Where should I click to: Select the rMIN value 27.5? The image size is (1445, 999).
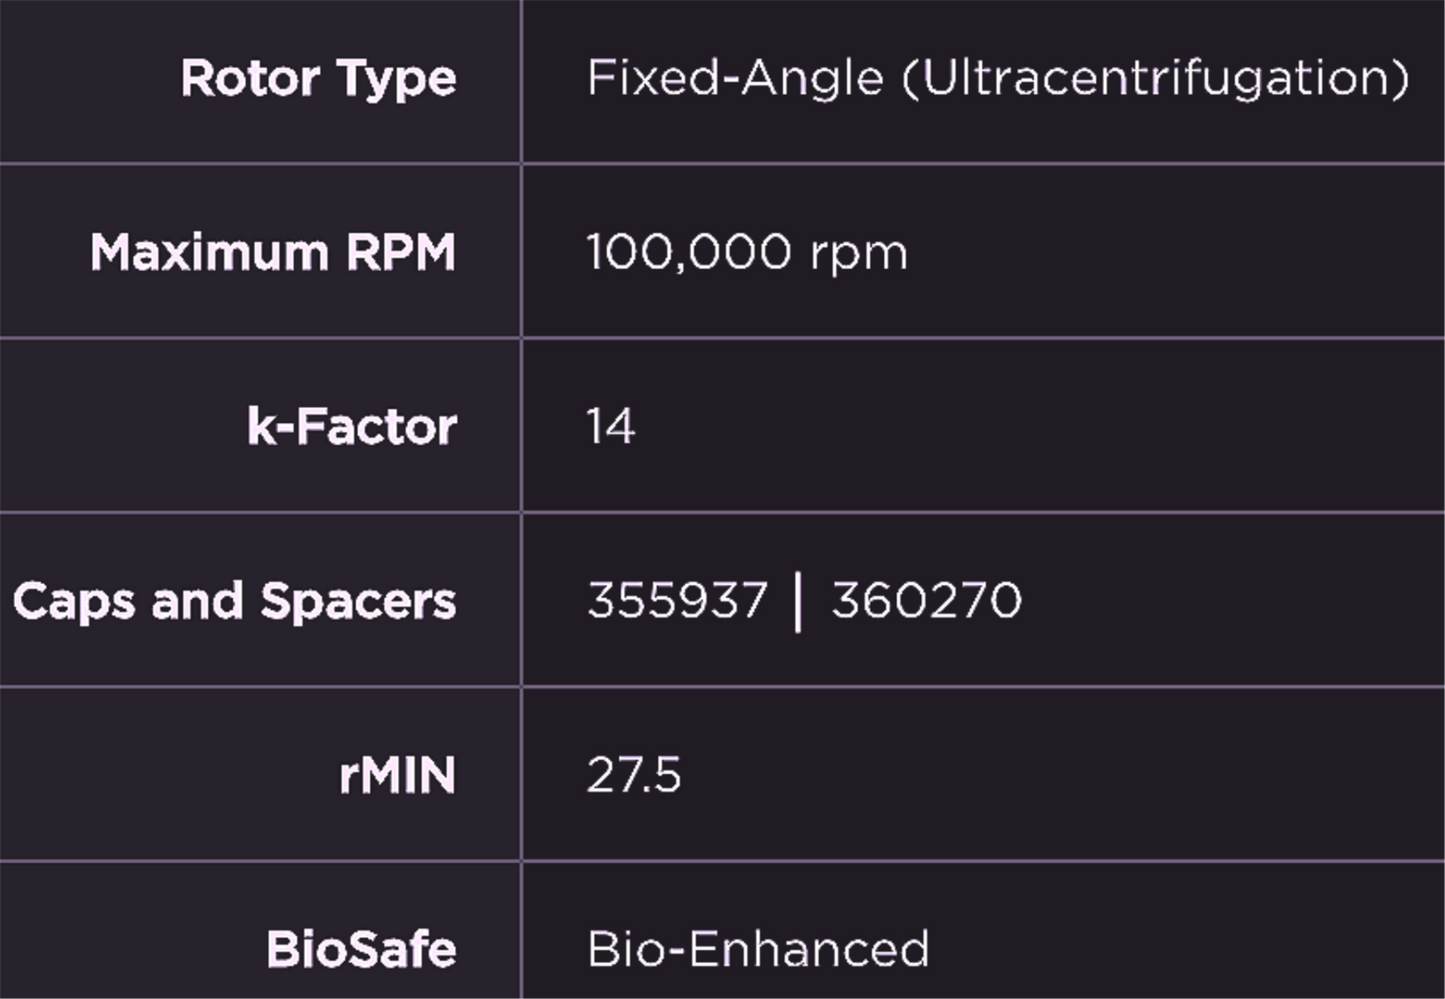[x=634, y=775]
